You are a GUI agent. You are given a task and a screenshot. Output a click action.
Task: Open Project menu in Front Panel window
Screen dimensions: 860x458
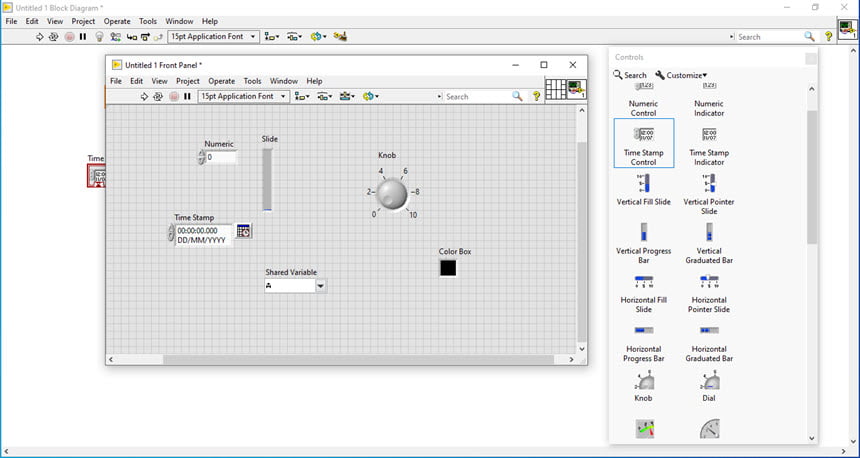point(188,81)
